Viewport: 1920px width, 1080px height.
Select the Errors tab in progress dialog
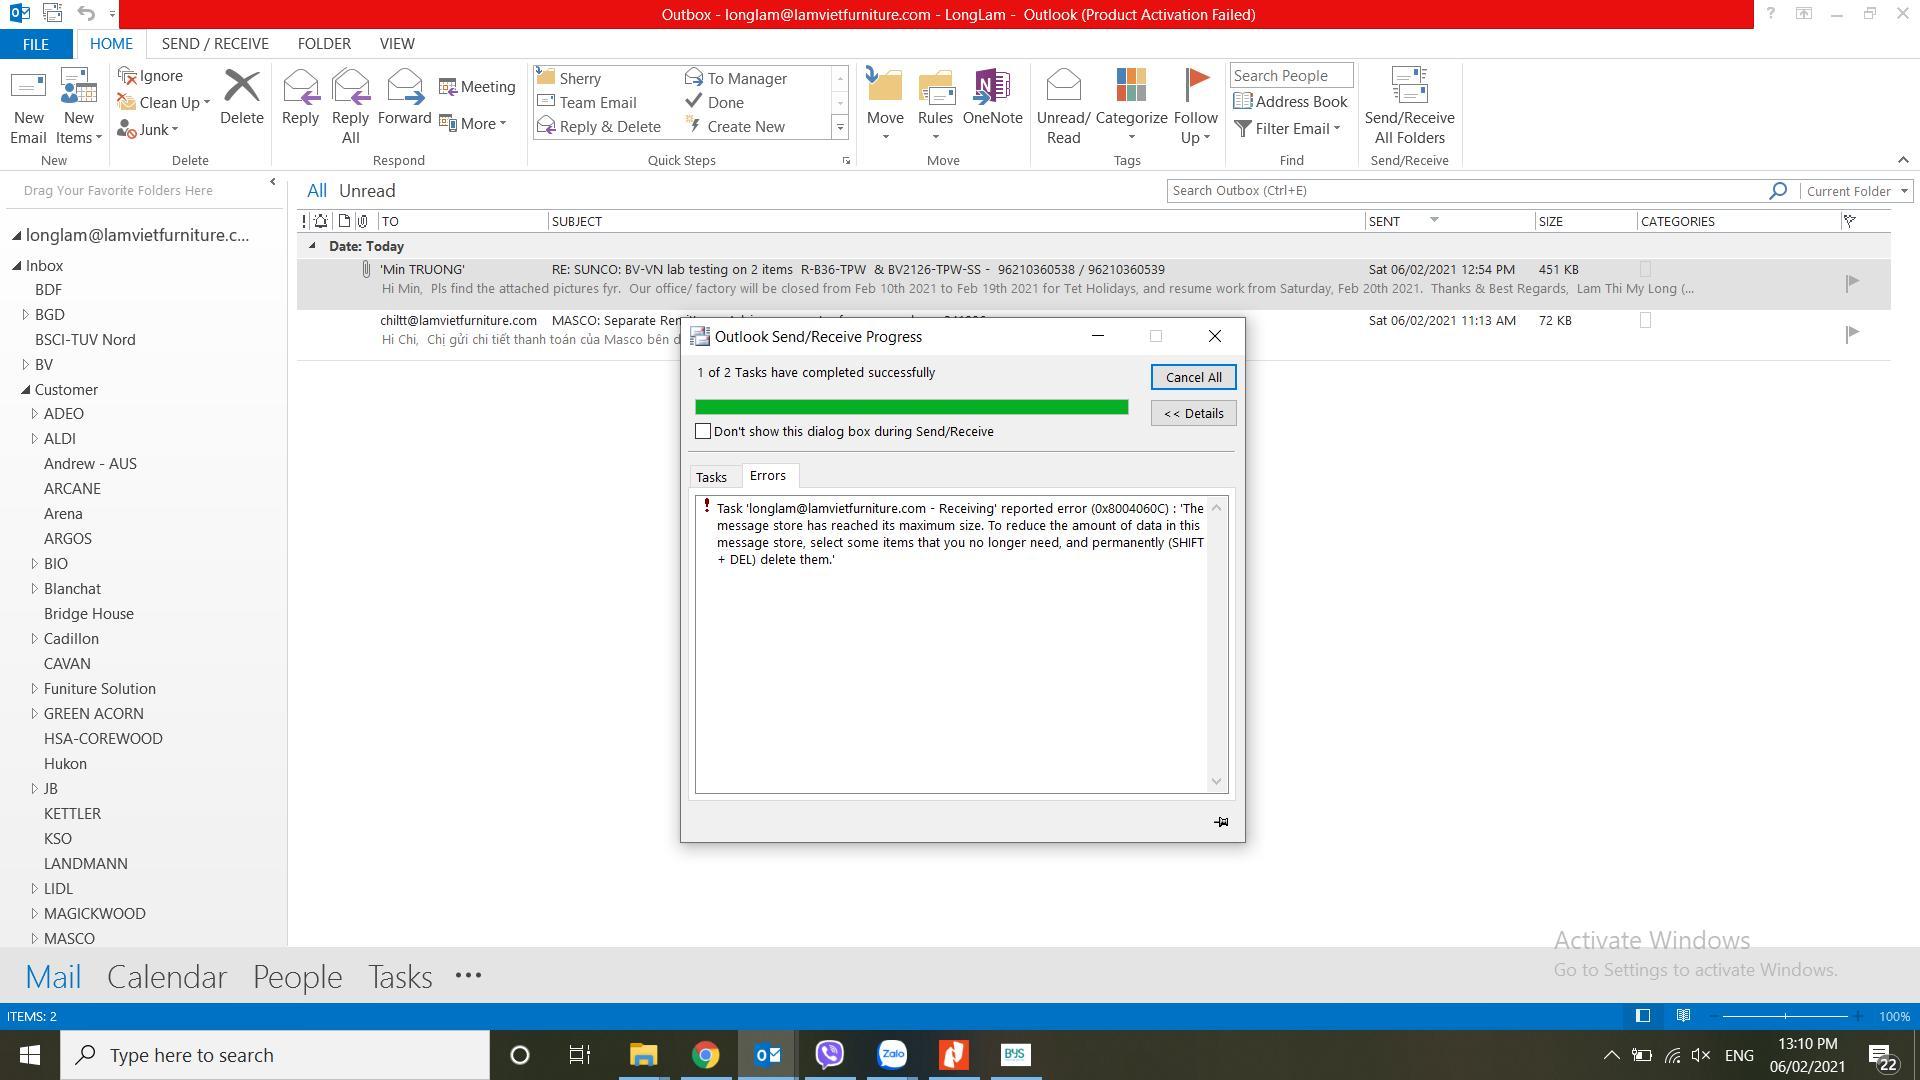click(768, 476)
